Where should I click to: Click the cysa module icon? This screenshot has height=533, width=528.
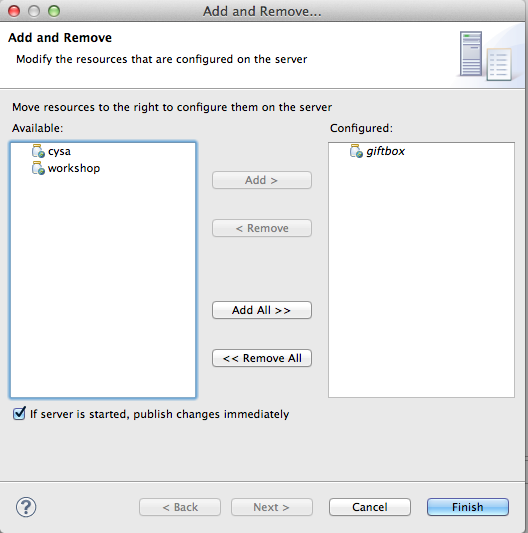38,151
